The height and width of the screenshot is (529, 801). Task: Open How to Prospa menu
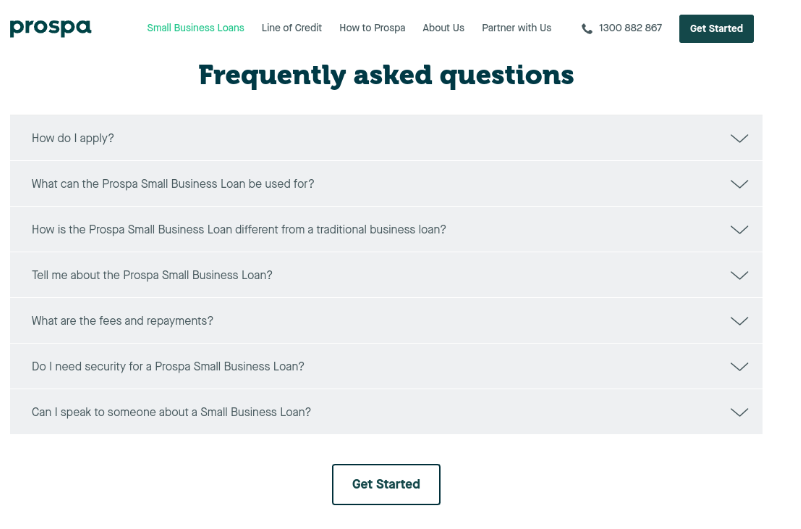372,28
